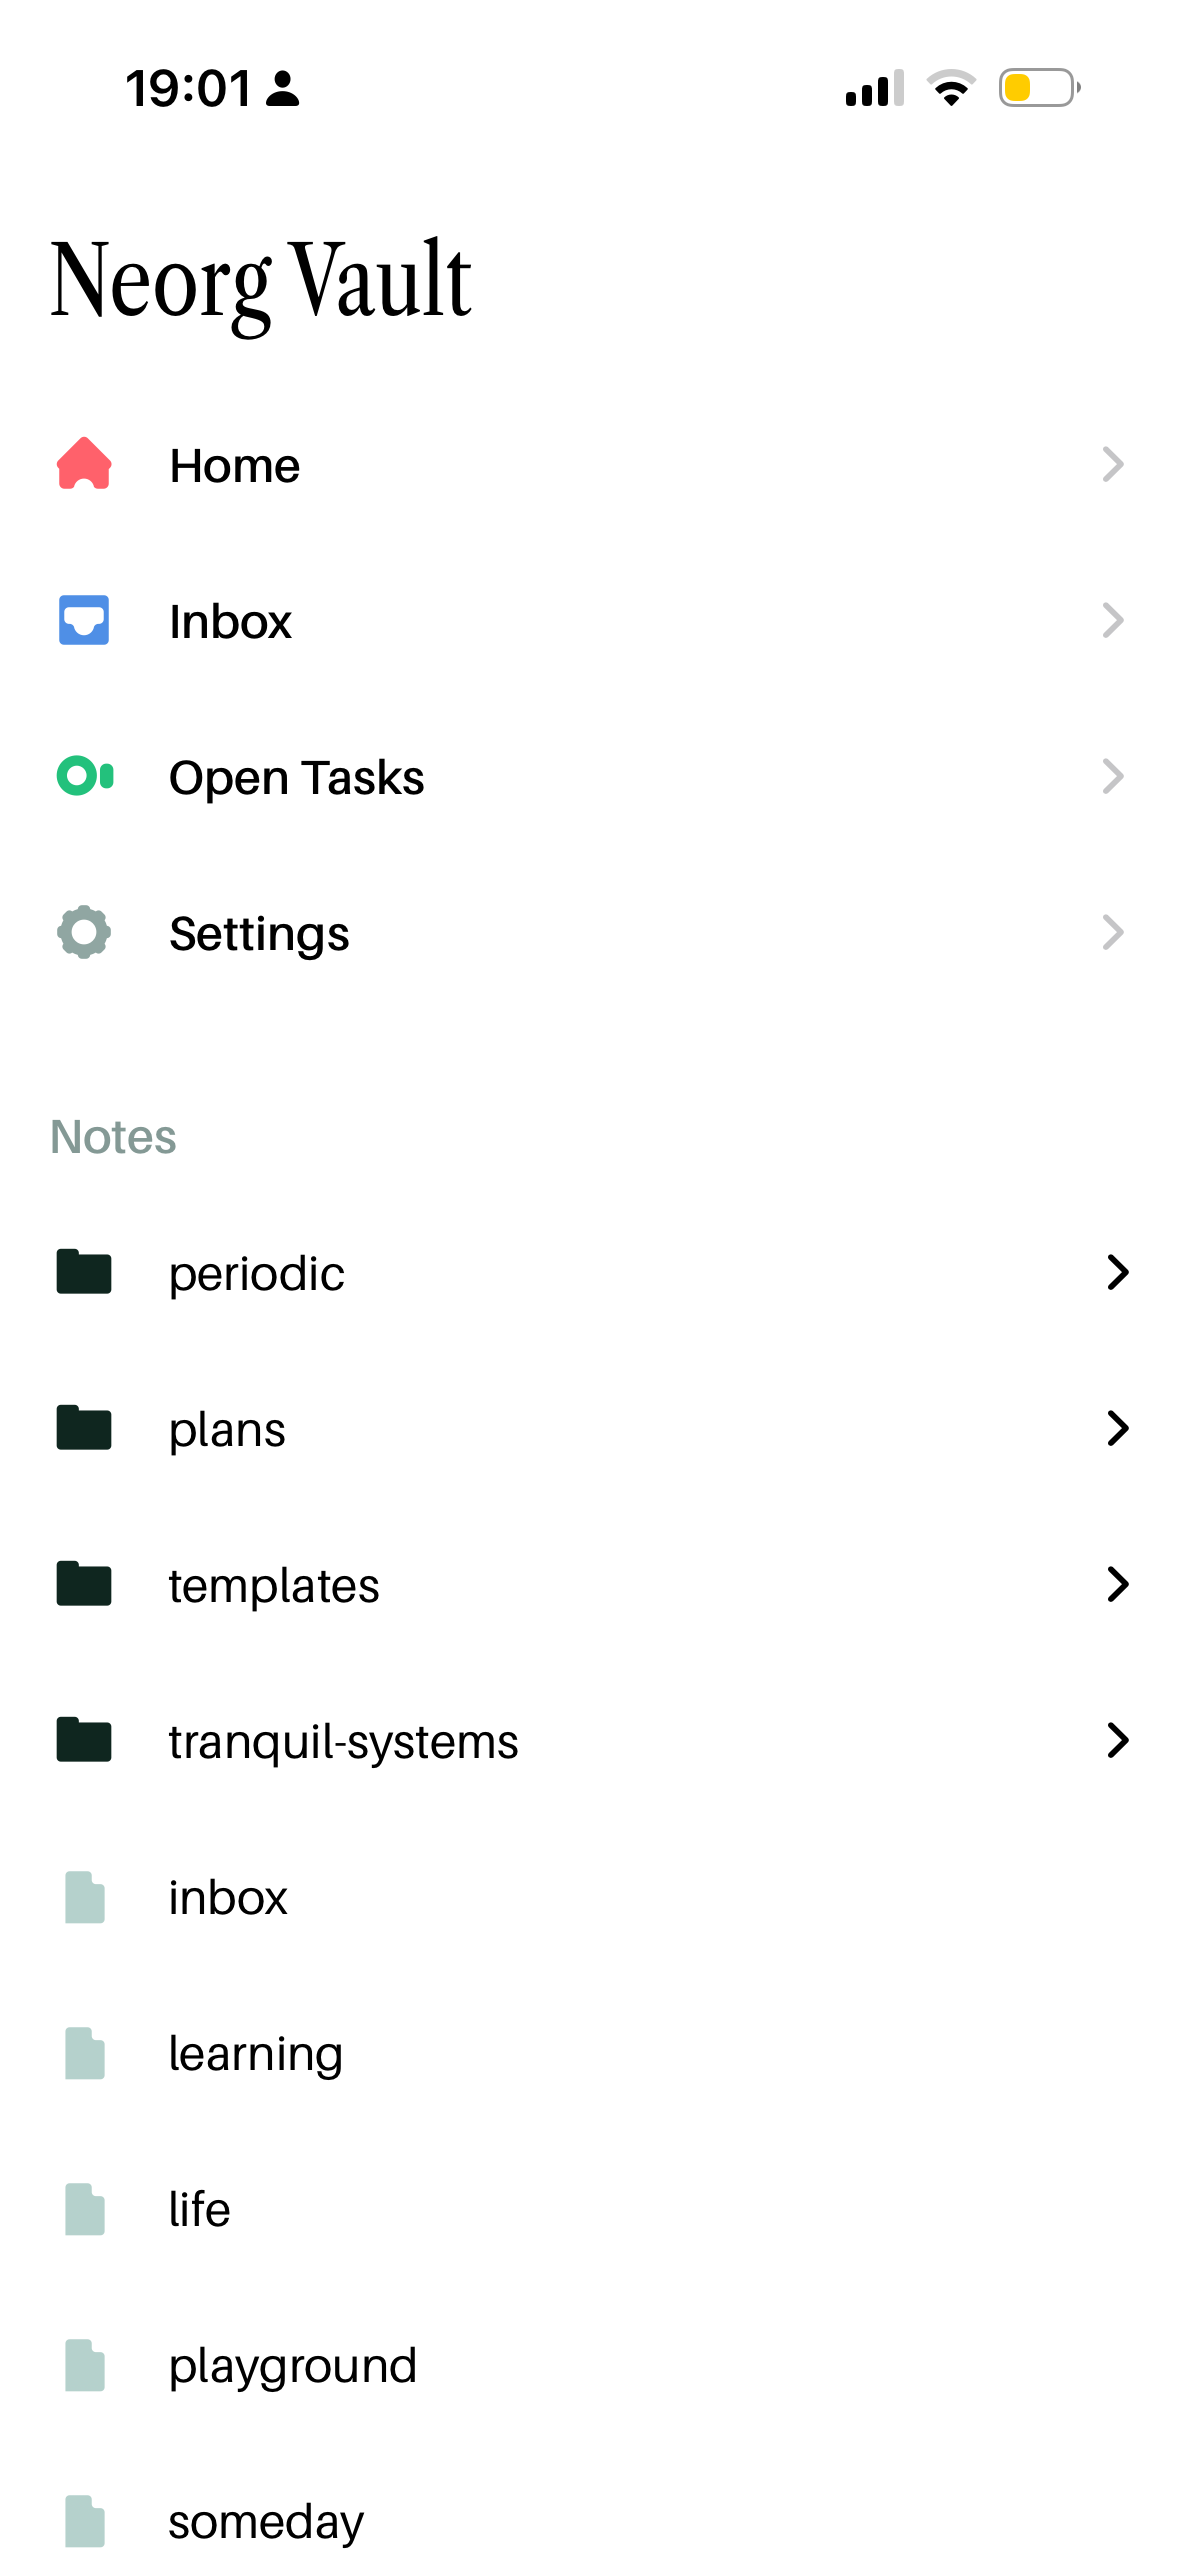Tap the battery indicator in status bar

[x=1039, y=88]
